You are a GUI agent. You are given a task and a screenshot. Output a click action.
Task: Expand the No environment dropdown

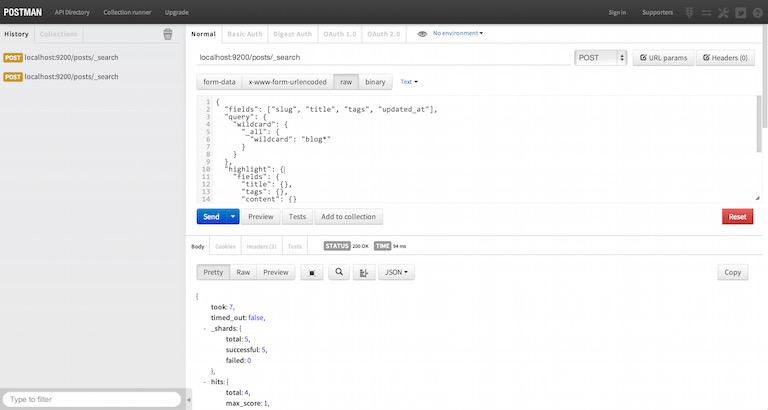[x=458, y=34]
